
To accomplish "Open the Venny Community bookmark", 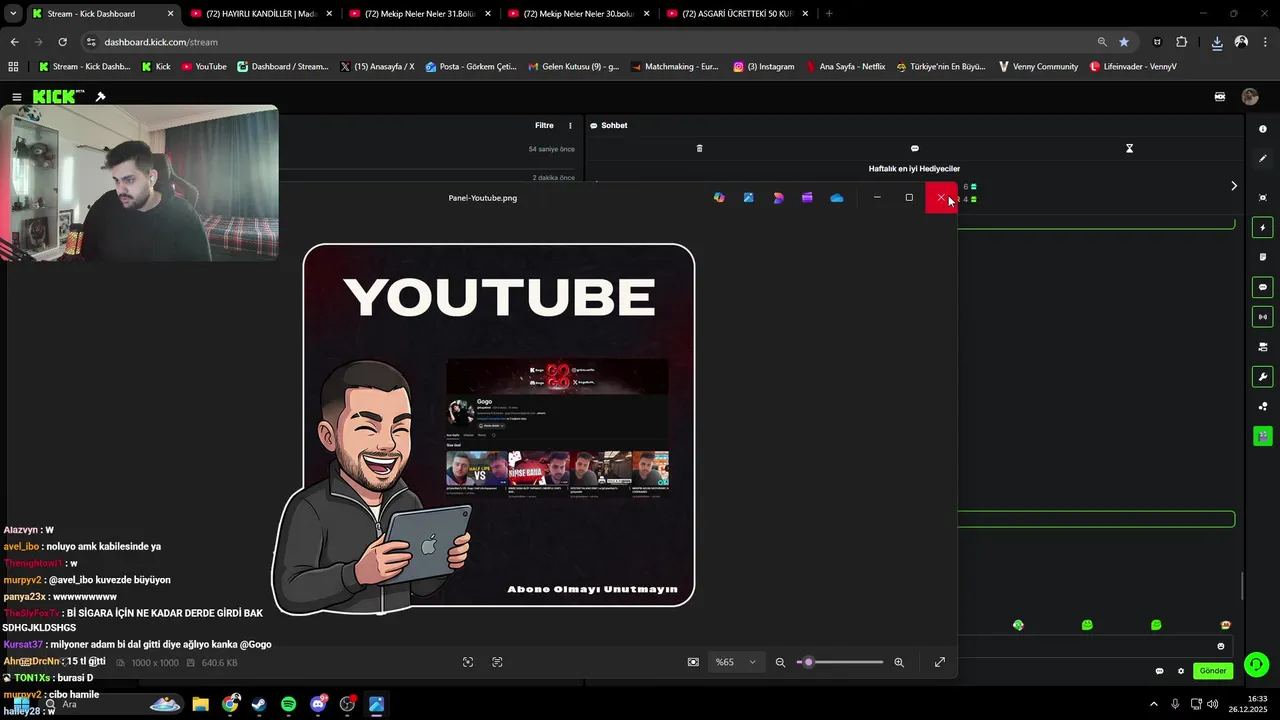I will tap(1038, 67).
